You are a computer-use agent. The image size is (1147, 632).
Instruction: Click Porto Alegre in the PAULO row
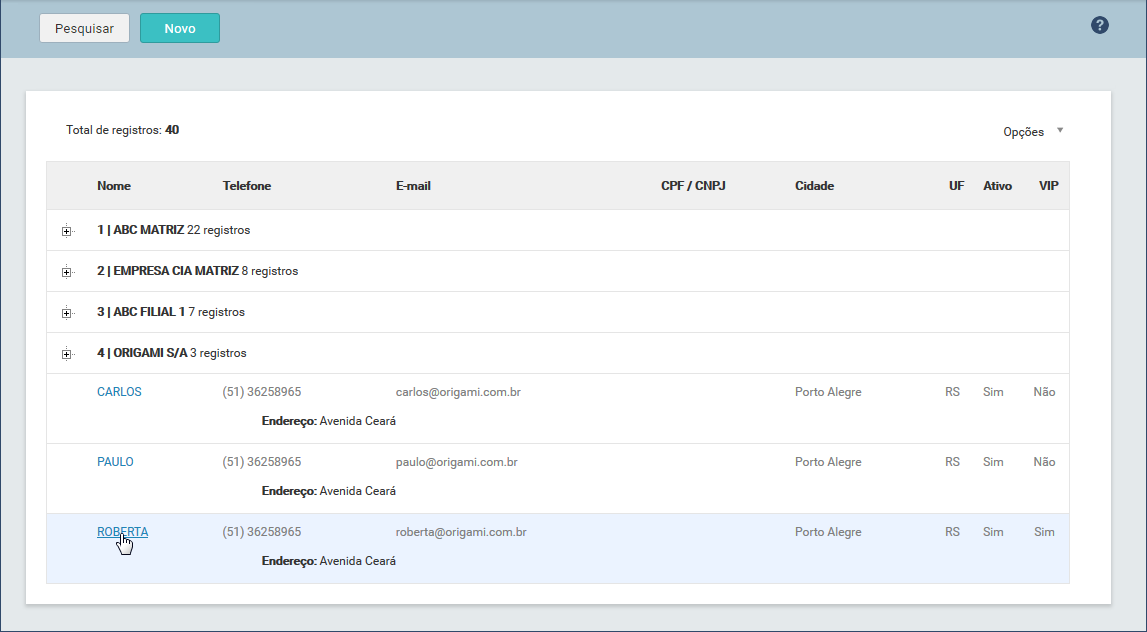coord(828,462)
